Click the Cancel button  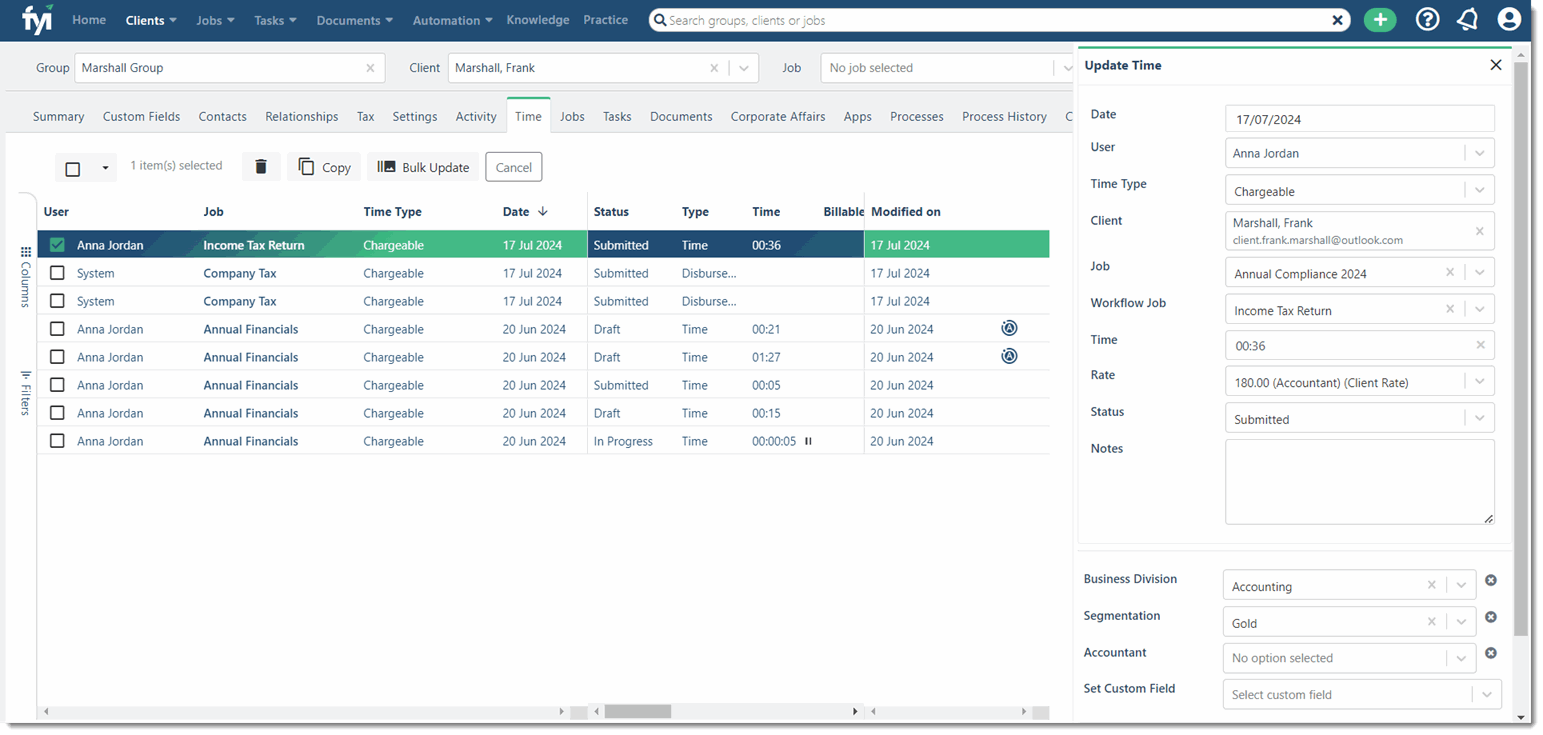tap(513, 167)
